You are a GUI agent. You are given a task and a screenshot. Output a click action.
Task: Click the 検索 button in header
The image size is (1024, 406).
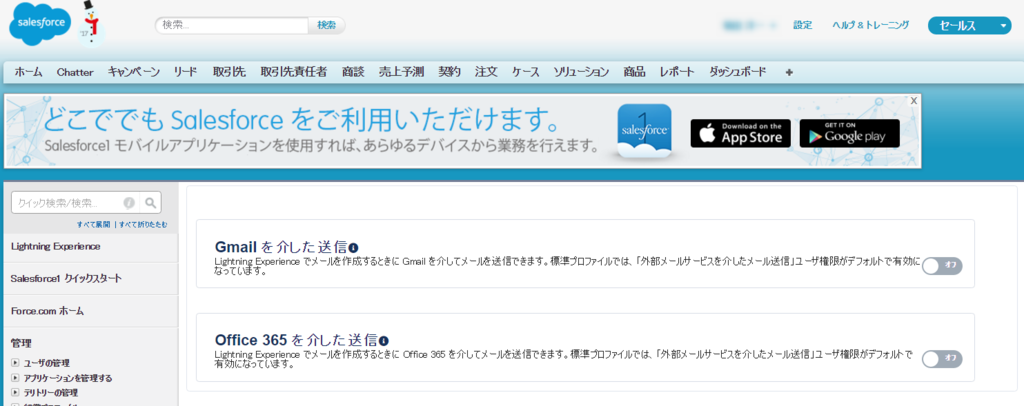pyautogui.click(x=327, y=25)
